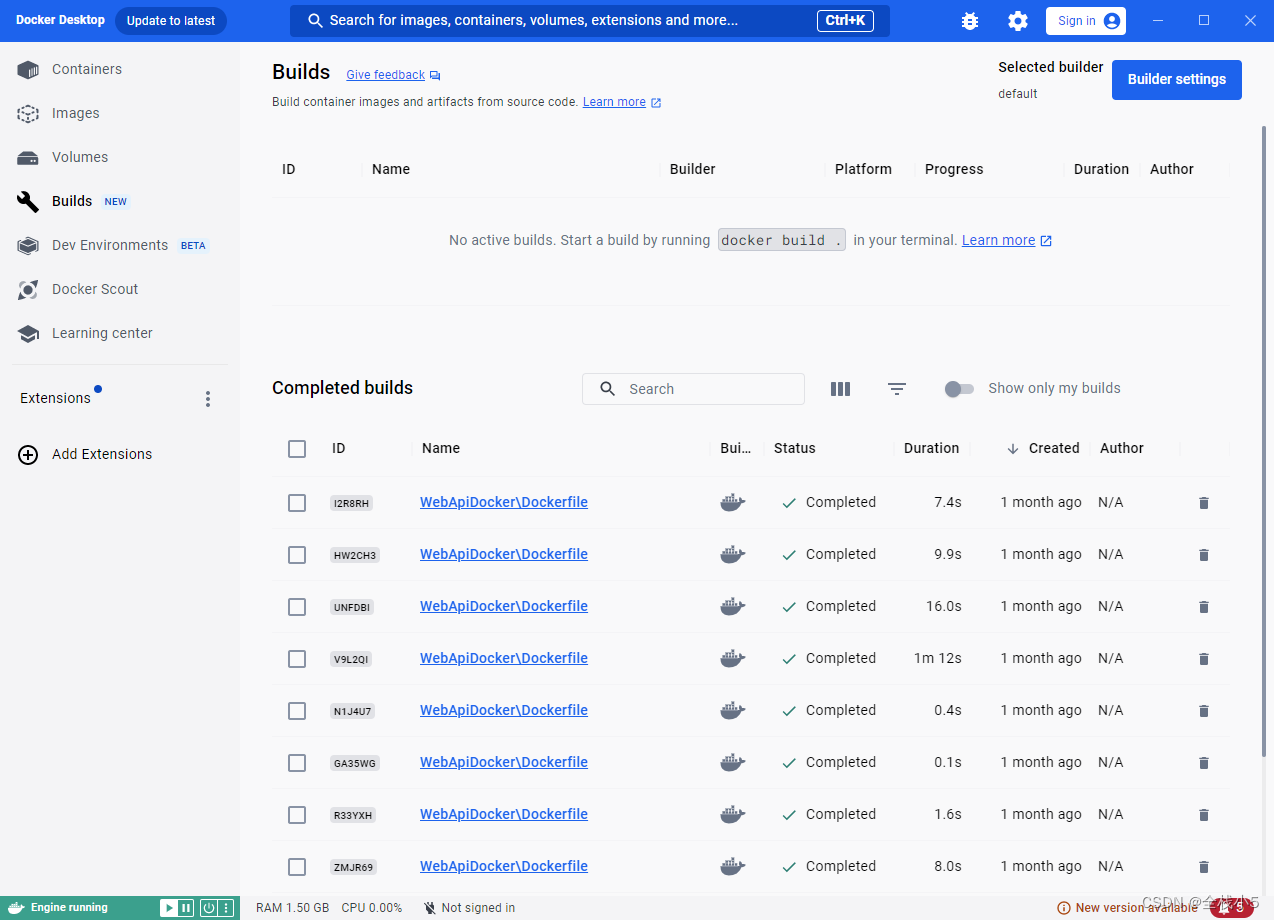Screen dimensions: 1274x920
Task: Check the box for build GA35WG
Action: (297, 763)
